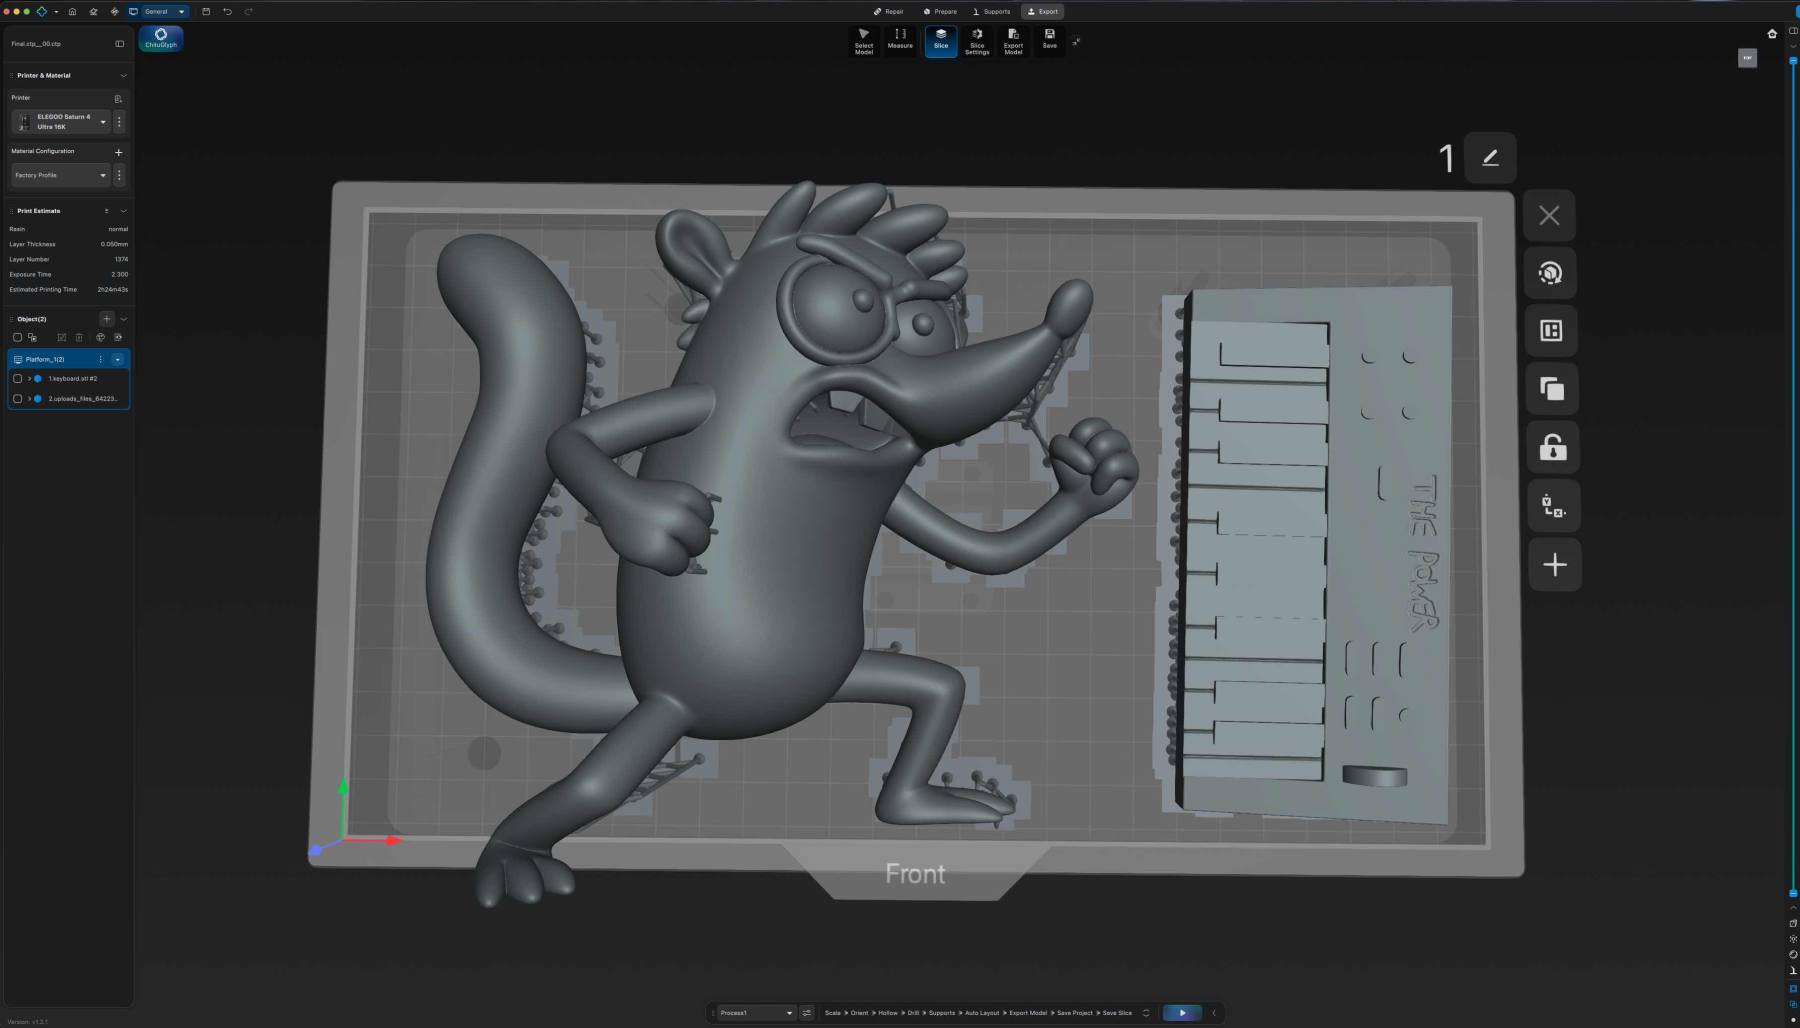Open the Process1 dropdown
Image resolution: width=1800 pixels, height=1028 pixels.
pyautogui.click(x=756, y=1013)
